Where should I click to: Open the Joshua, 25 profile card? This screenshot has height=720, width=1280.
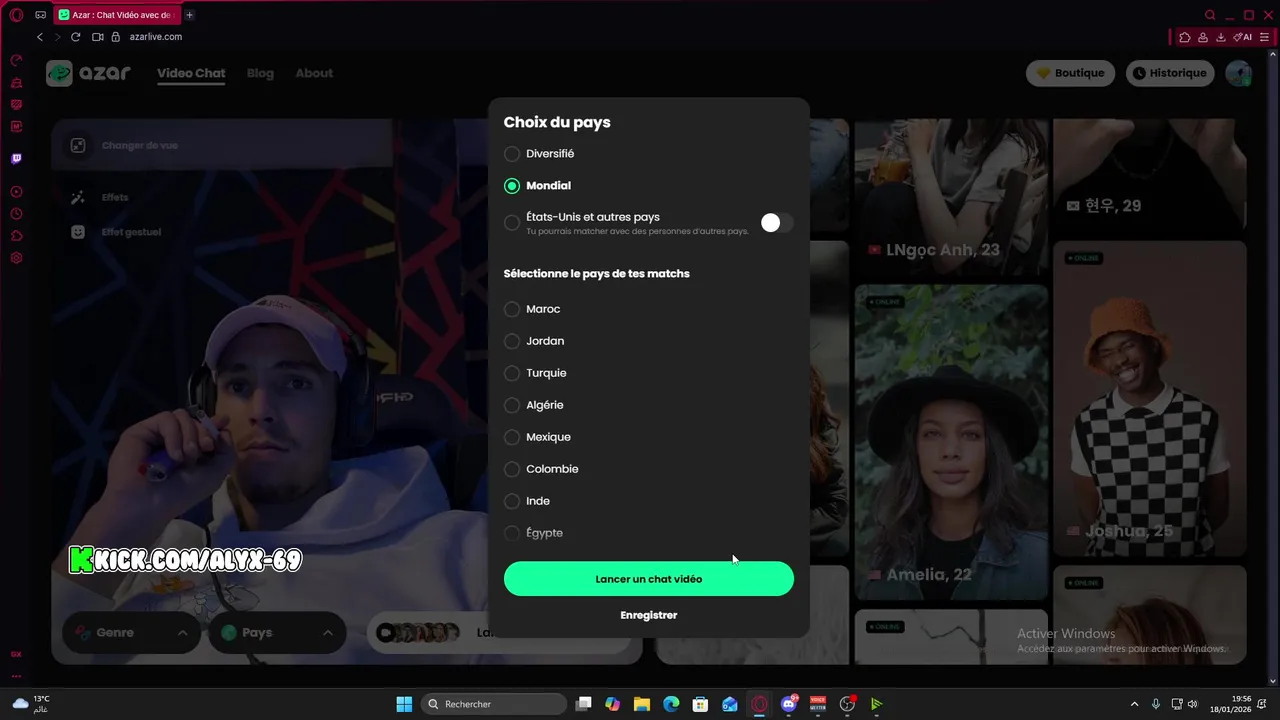[x=1150, y=399]
